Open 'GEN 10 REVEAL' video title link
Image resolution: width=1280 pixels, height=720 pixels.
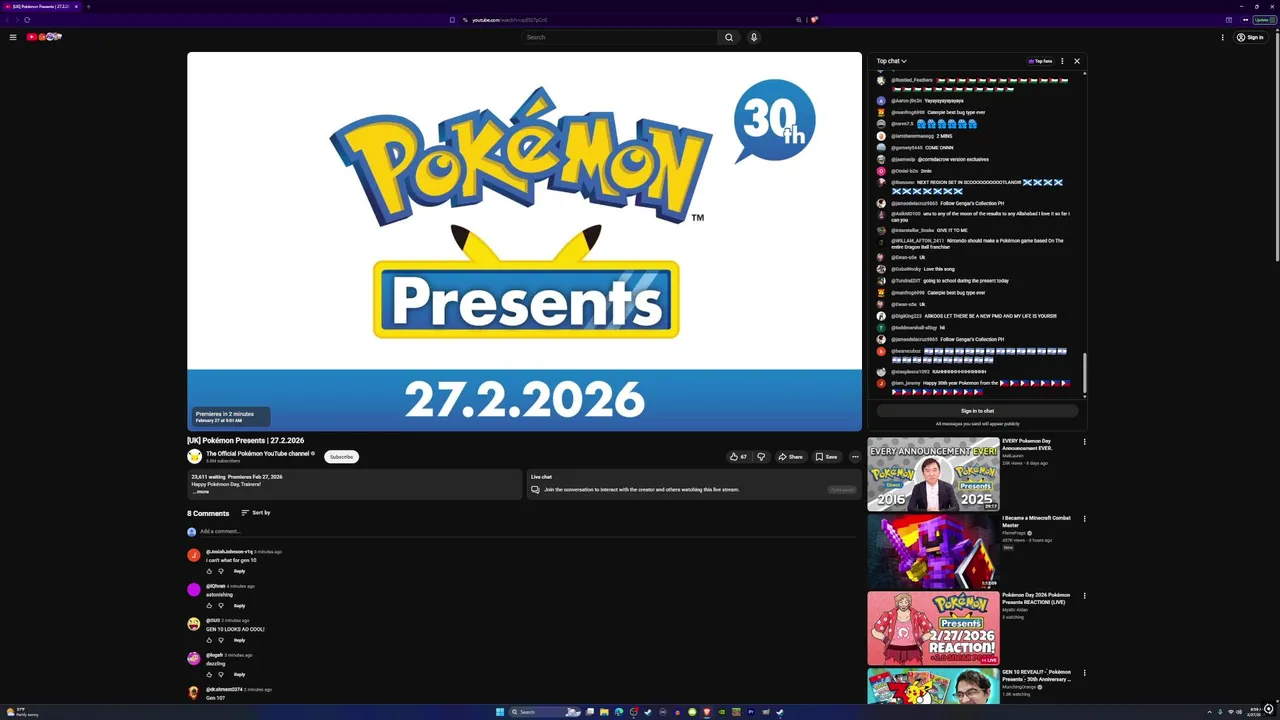point(1036,675)
